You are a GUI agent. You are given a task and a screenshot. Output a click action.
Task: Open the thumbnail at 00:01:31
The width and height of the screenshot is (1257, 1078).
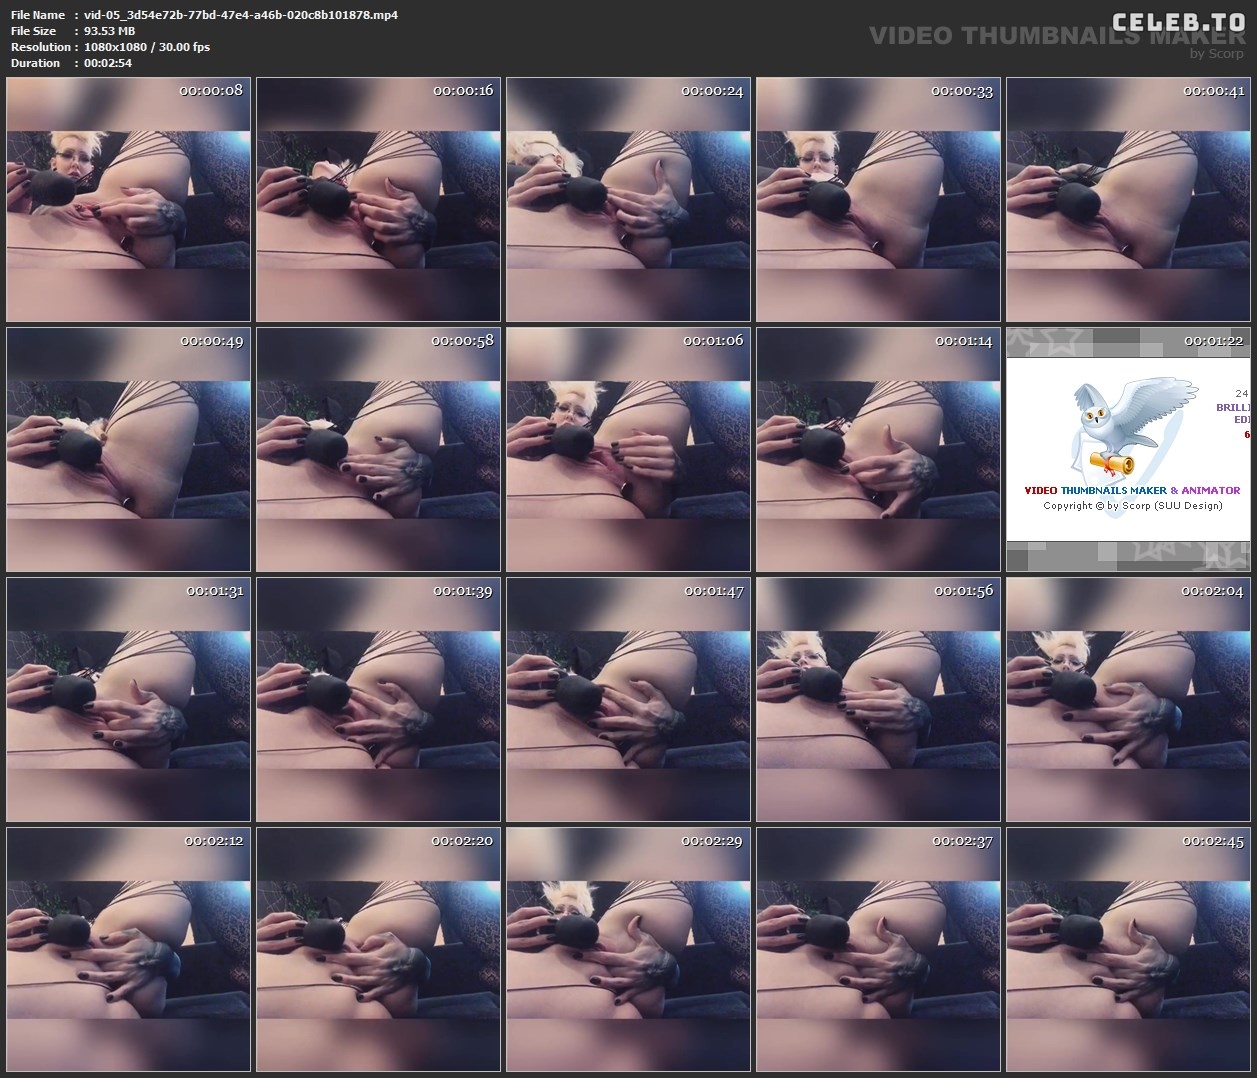(128, 700)
